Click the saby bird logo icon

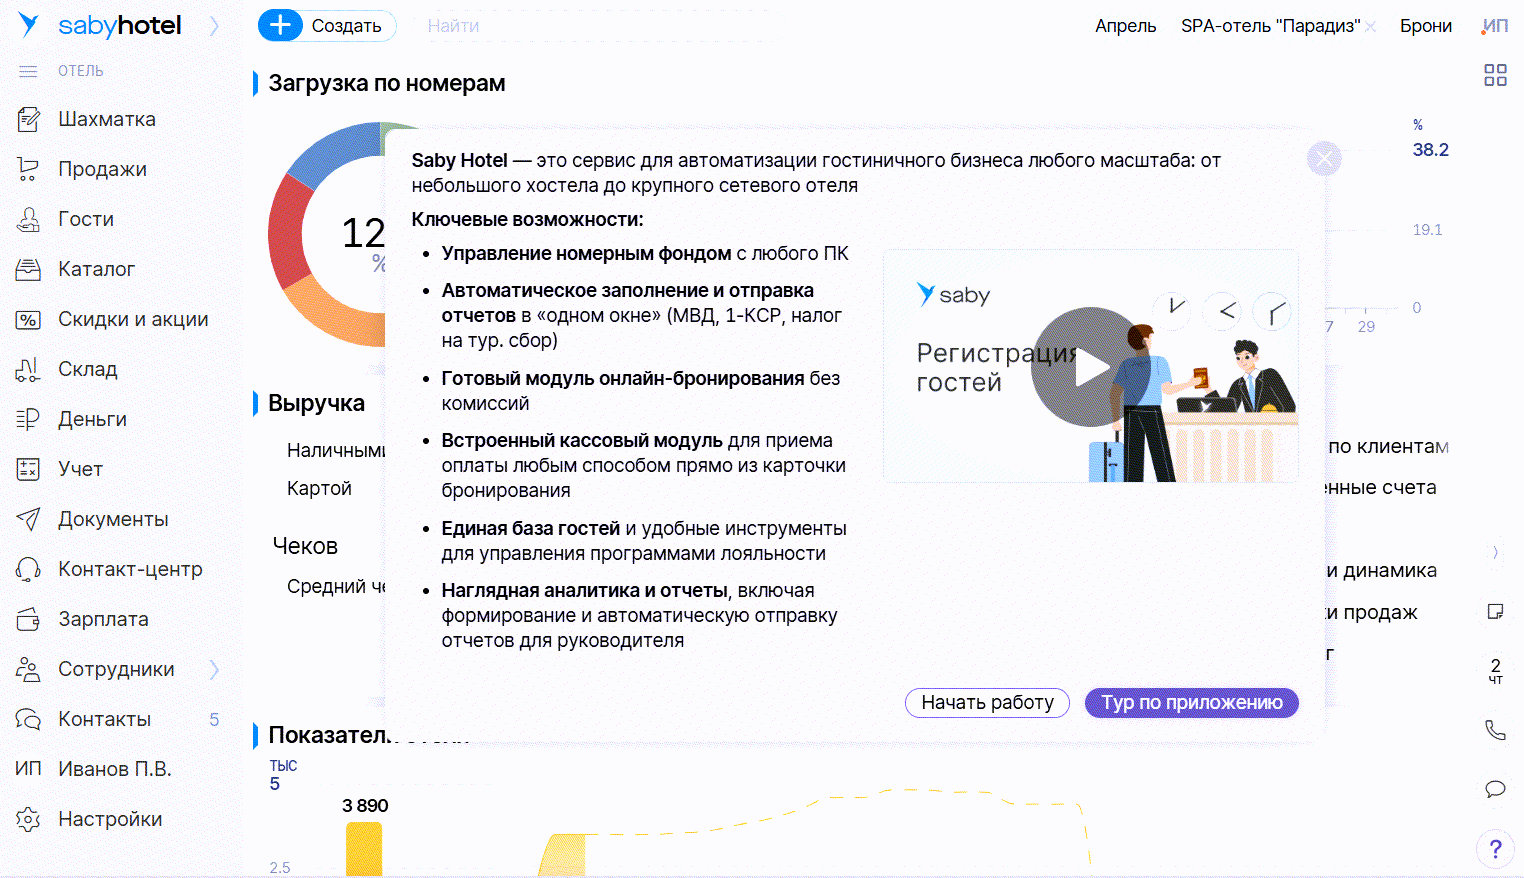(x=29, y=25)
